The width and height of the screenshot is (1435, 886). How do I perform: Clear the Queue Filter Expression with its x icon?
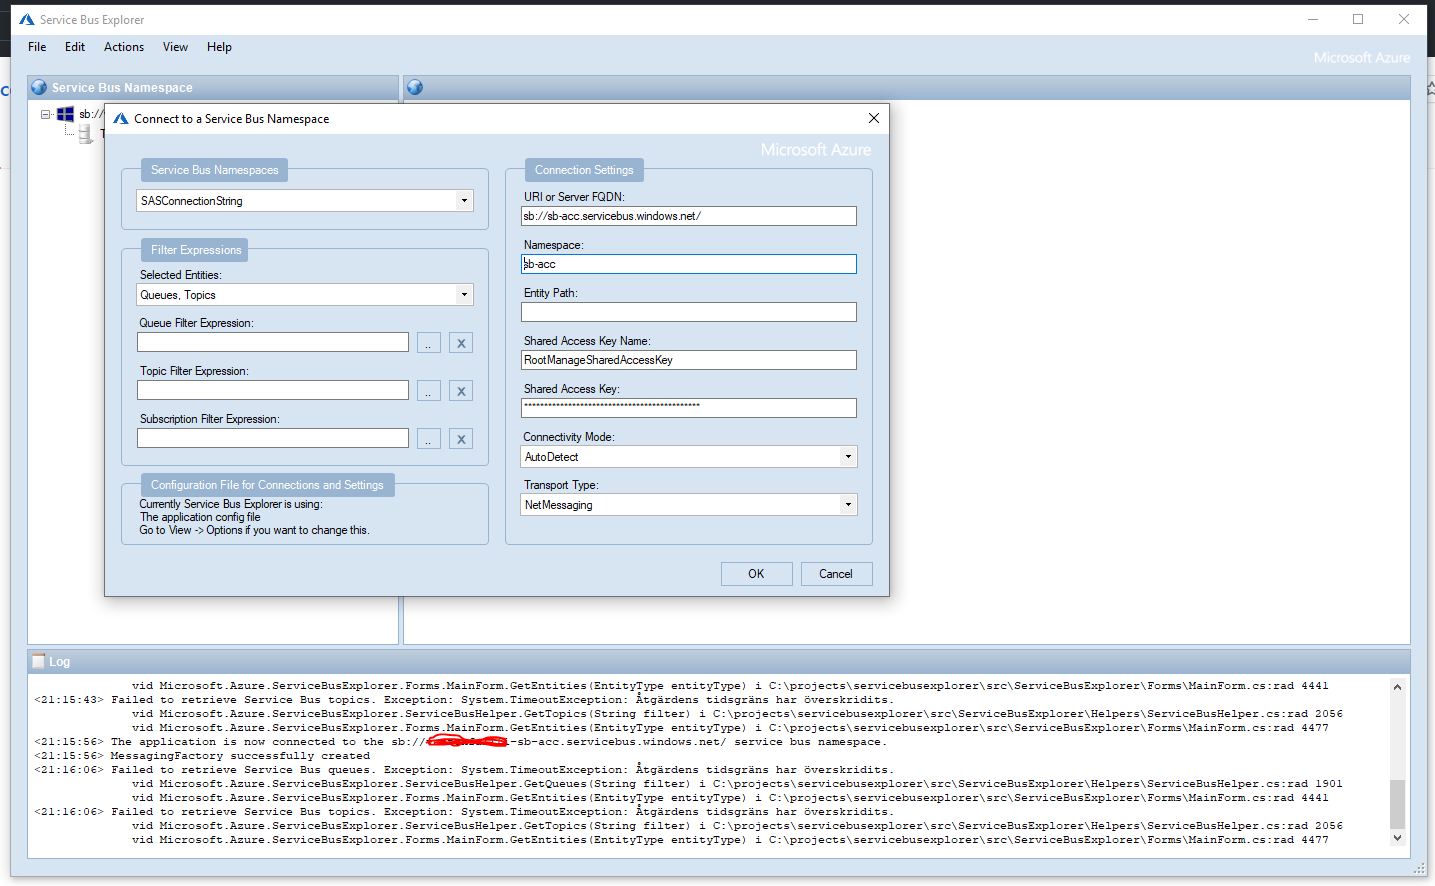click(x=461, y=342)
